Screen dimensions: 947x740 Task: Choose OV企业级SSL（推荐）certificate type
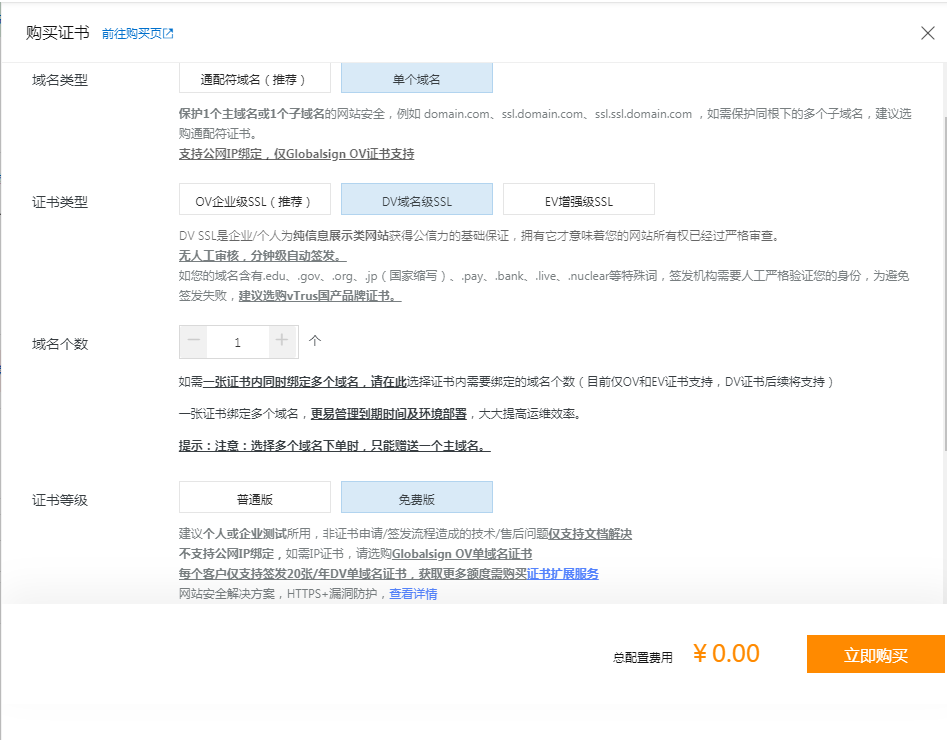254,200
